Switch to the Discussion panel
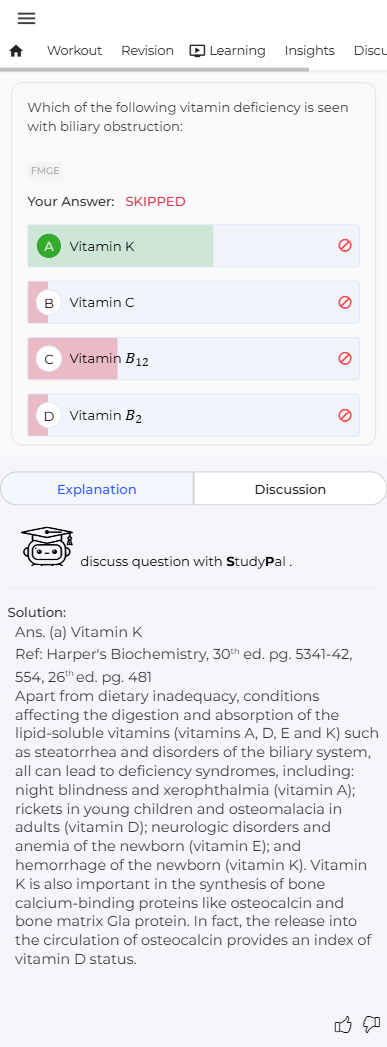The image size is (387, 1047). click(x=290, y=489)
